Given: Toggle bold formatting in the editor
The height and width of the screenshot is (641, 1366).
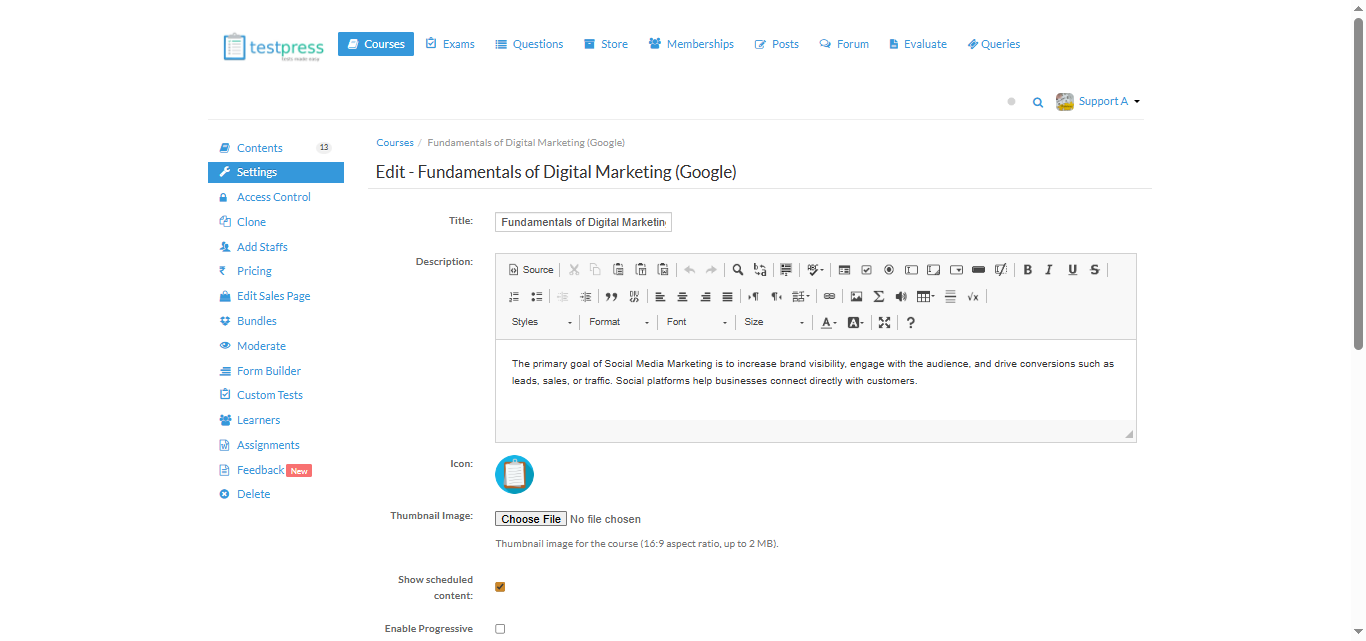Looking at the screenshot, I should (1027, 270).
